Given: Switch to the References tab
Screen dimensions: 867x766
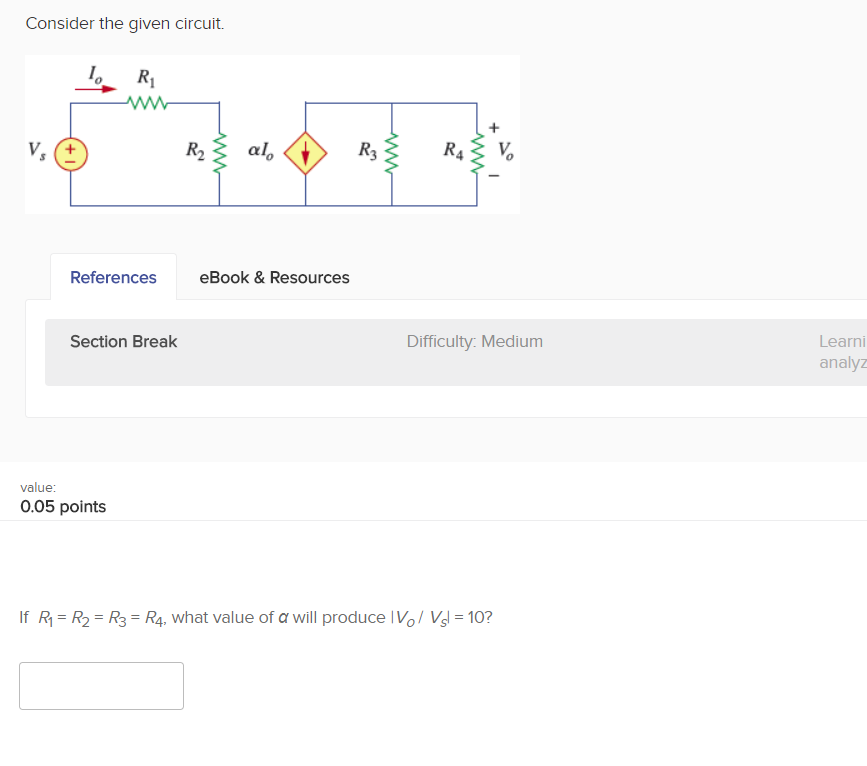Looking at the screenshot, I should [x=113, y=277].
